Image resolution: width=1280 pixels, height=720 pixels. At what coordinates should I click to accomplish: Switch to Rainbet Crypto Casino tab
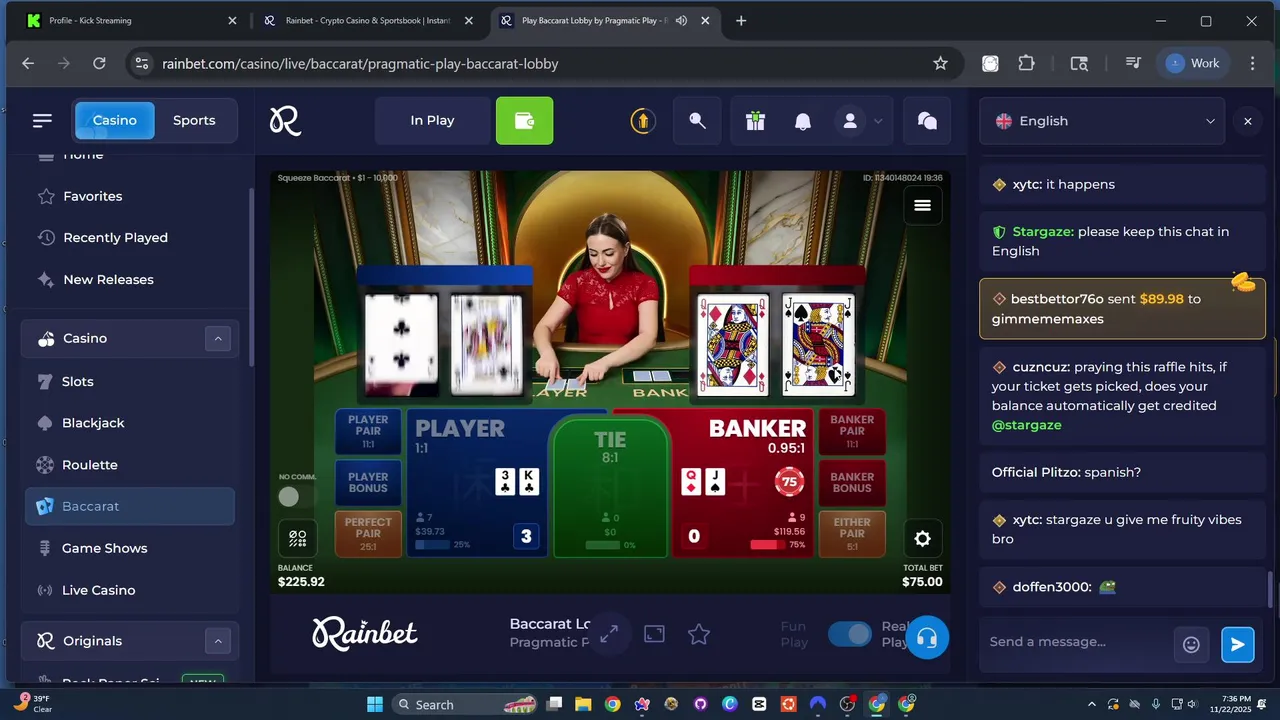pyautogui.click(x=367, y=20)
